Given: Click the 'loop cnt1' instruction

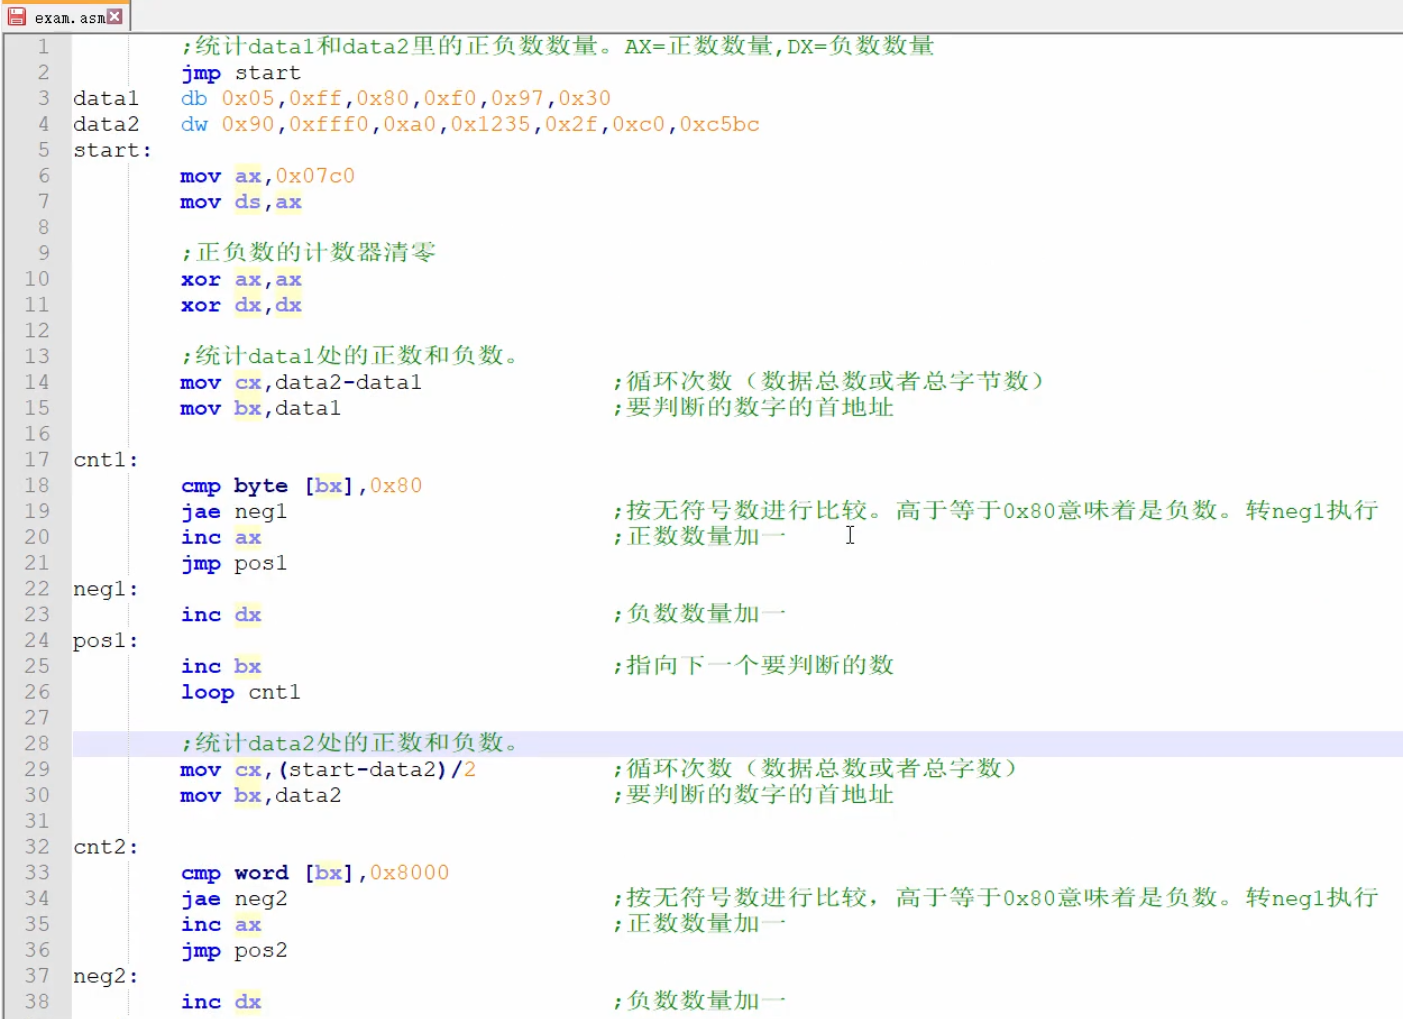Looking at the screenshot, I should click(241, 692).
